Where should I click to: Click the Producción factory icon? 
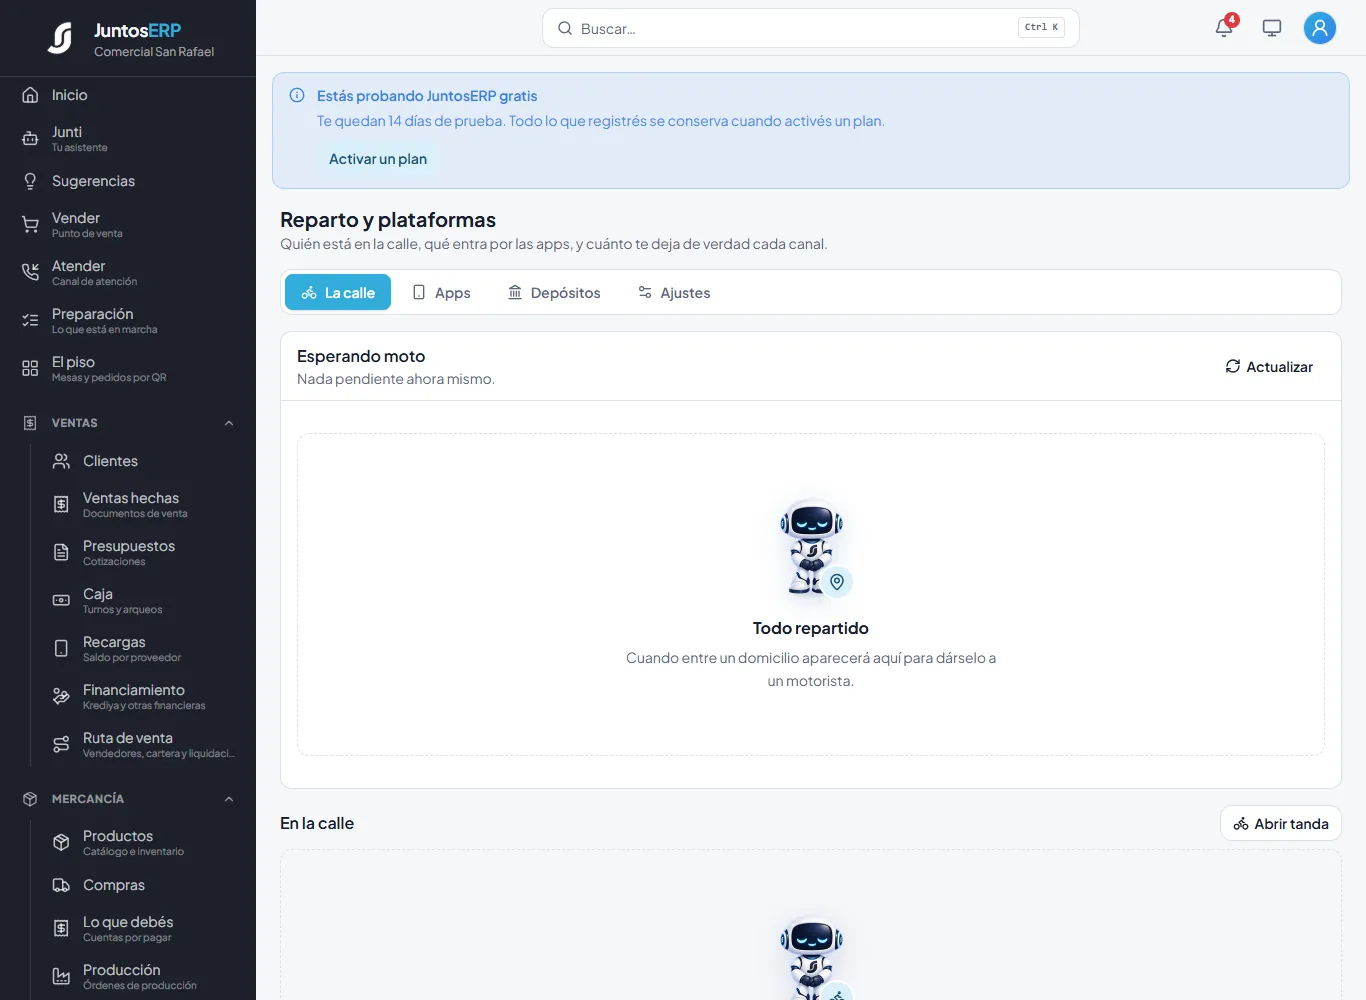coord(61,977)
